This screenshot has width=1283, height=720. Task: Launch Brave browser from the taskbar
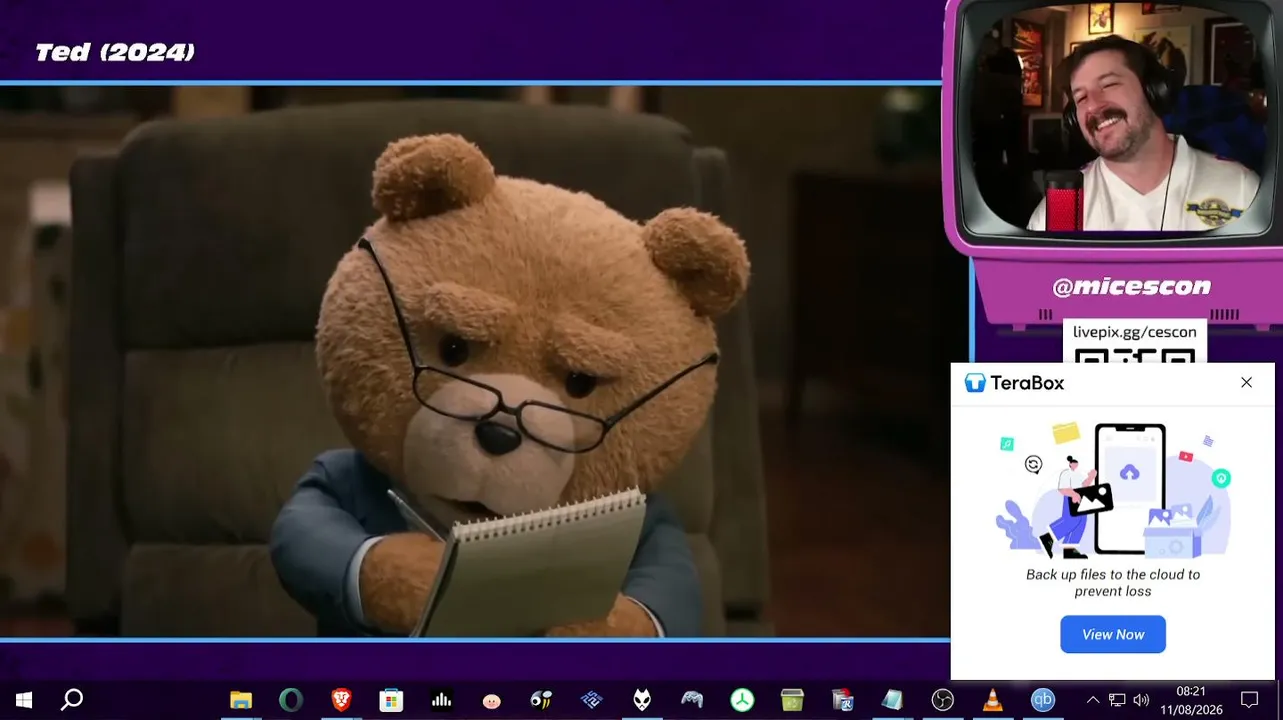click(341, 700)
